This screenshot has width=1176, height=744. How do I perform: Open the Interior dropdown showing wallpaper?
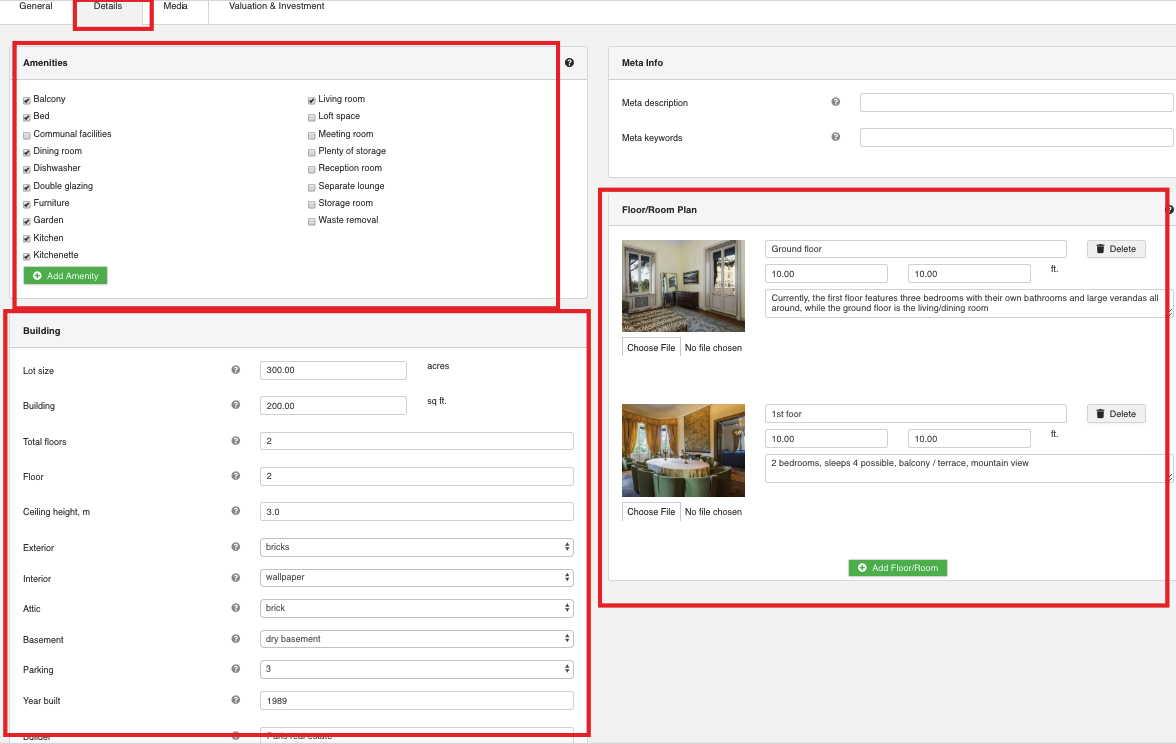click(x=416, y=578)
